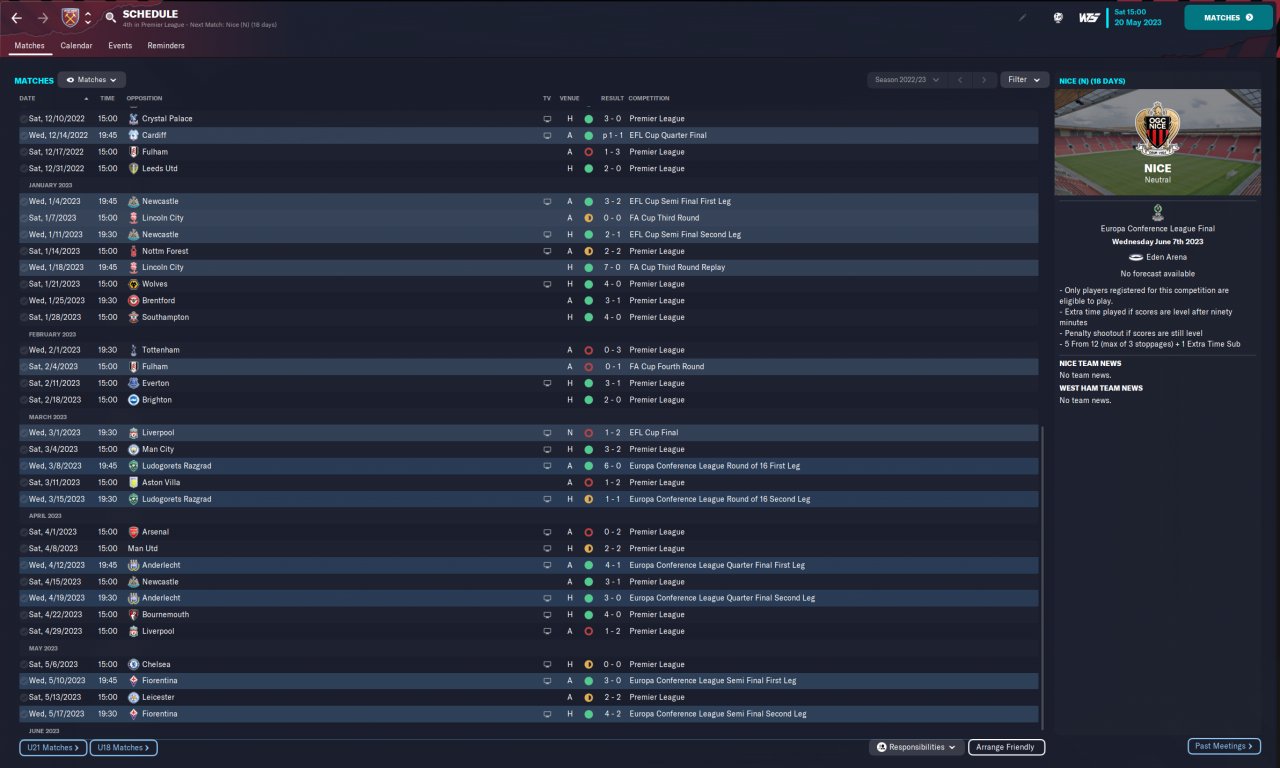
Task: Click the Southampton club badge
Action: point(133,317)
